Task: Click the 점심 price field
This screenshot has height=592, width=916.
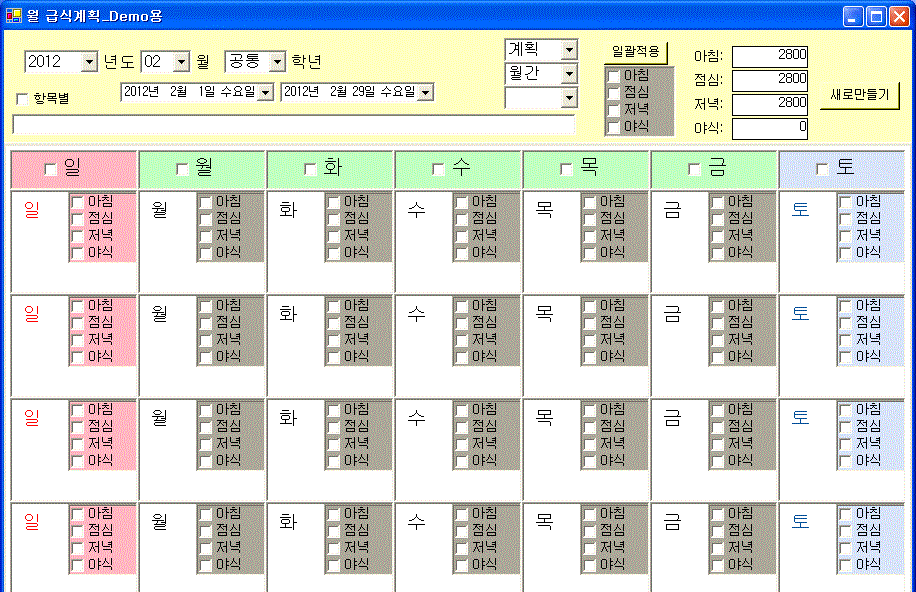Action: (x=770, y=81)
